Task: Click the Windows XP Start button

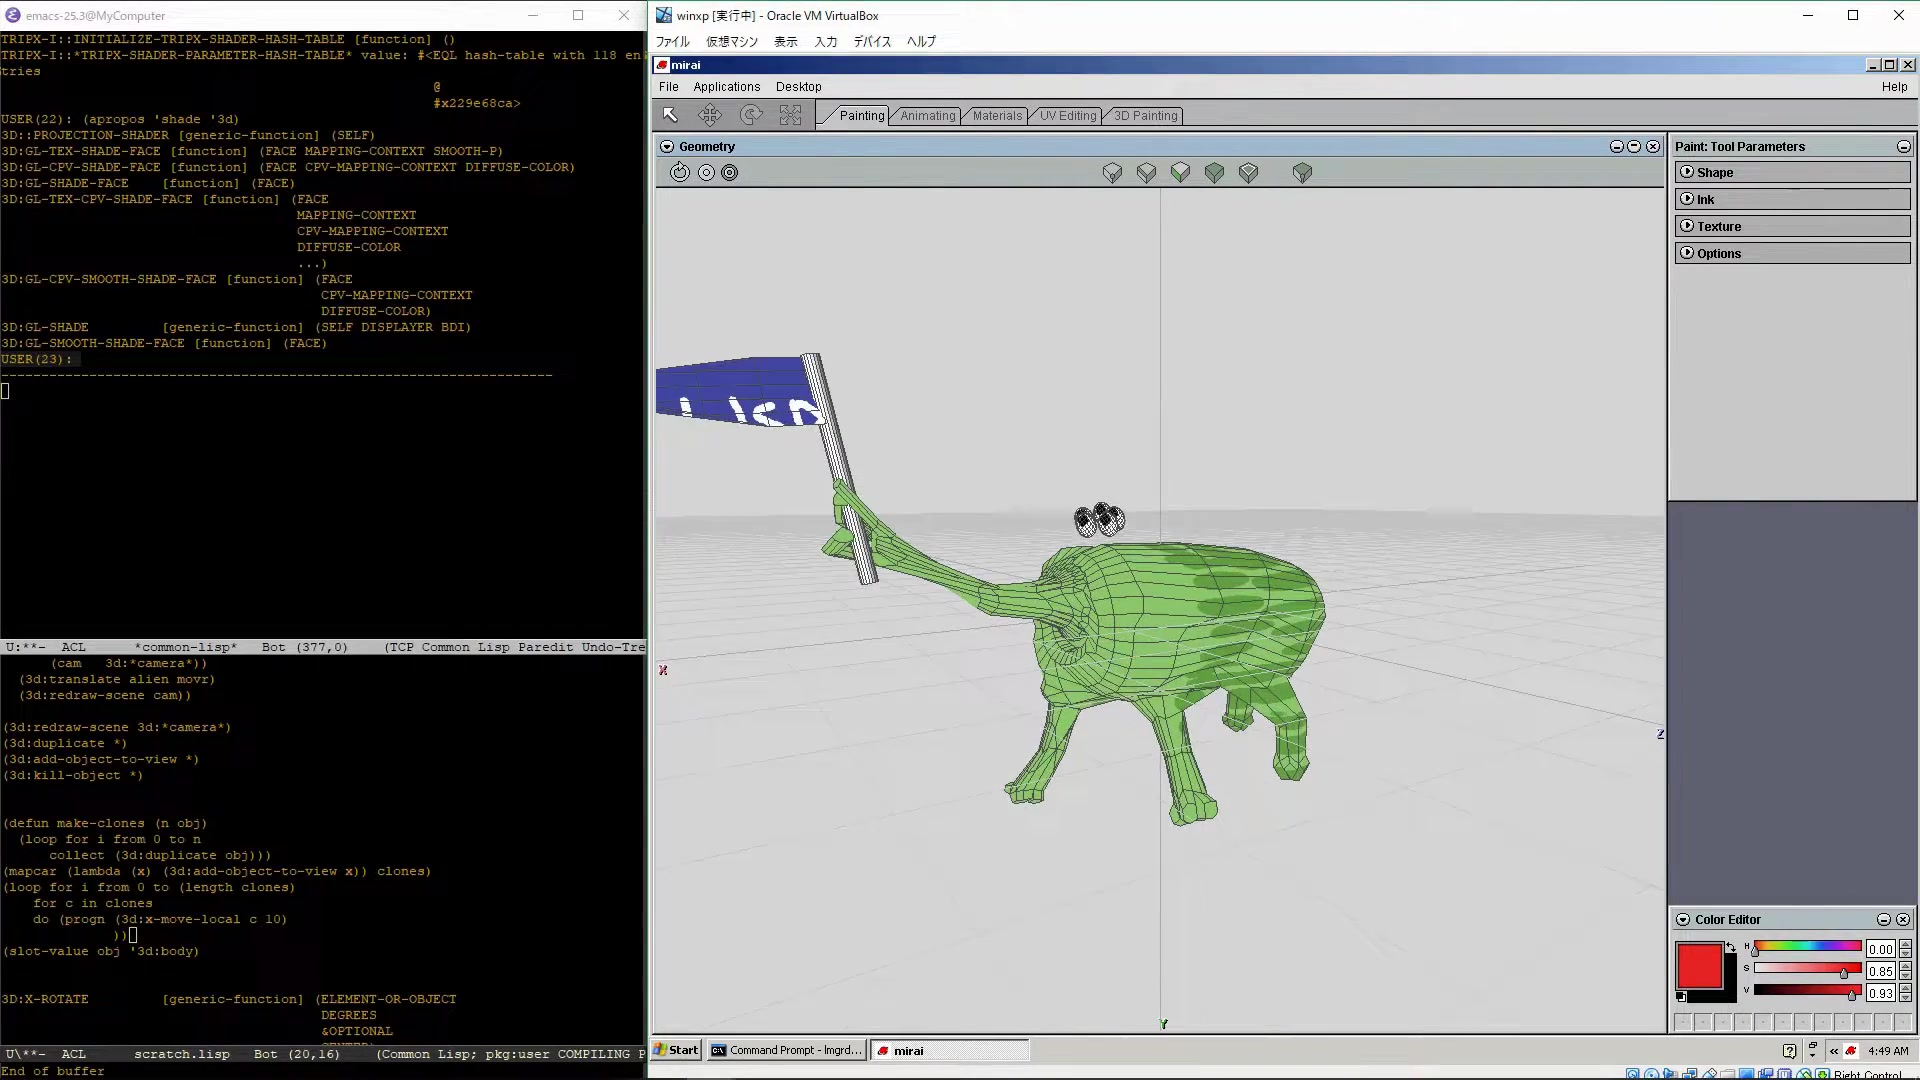Action: [x=676, y=1050]
